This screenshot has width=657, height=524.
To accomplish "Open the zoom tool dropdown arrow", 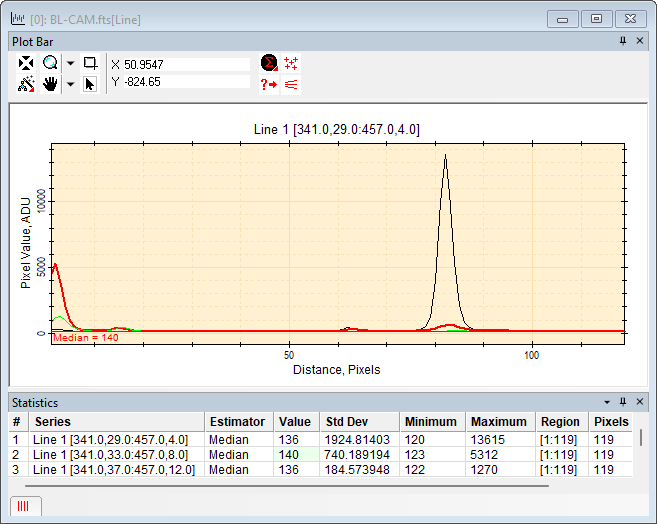I will (70, 63).
